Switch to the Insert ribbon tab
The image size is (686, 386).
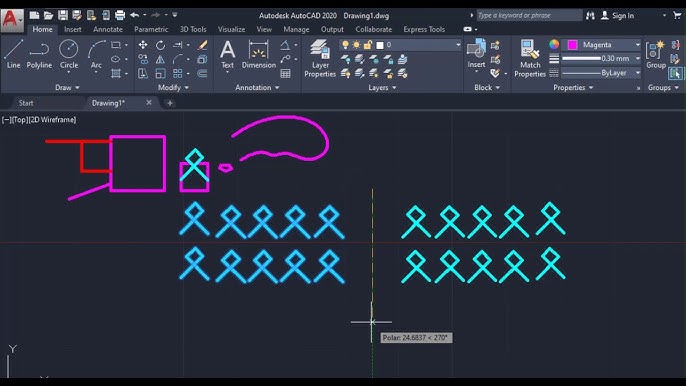[73, 29]
